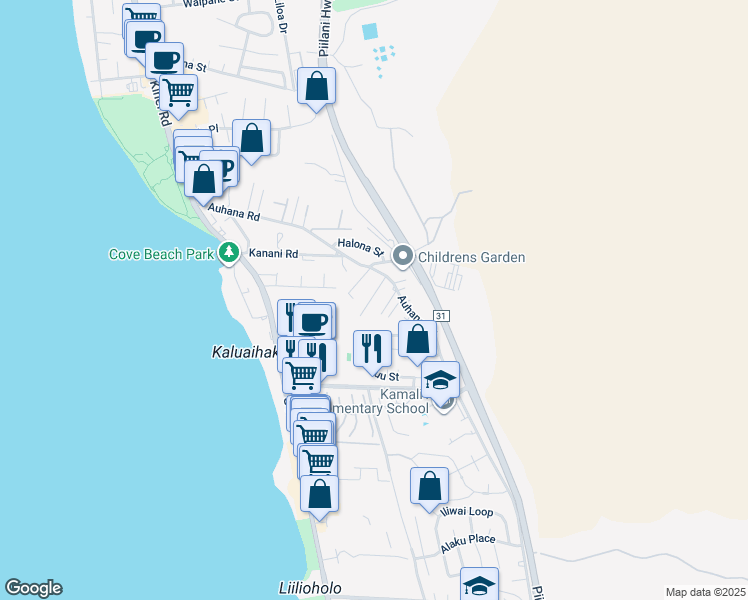
Task: Select the Auhana Rd street label
Action: click(x=234, y=213)
